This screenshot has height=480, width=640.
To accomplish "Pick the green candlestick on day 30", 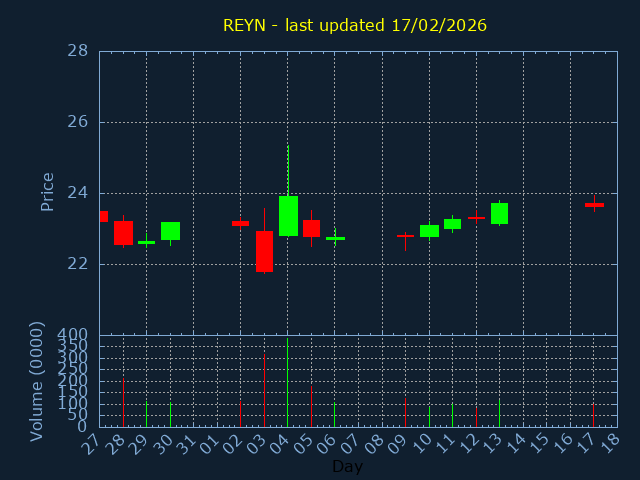I will coord(170,231).
